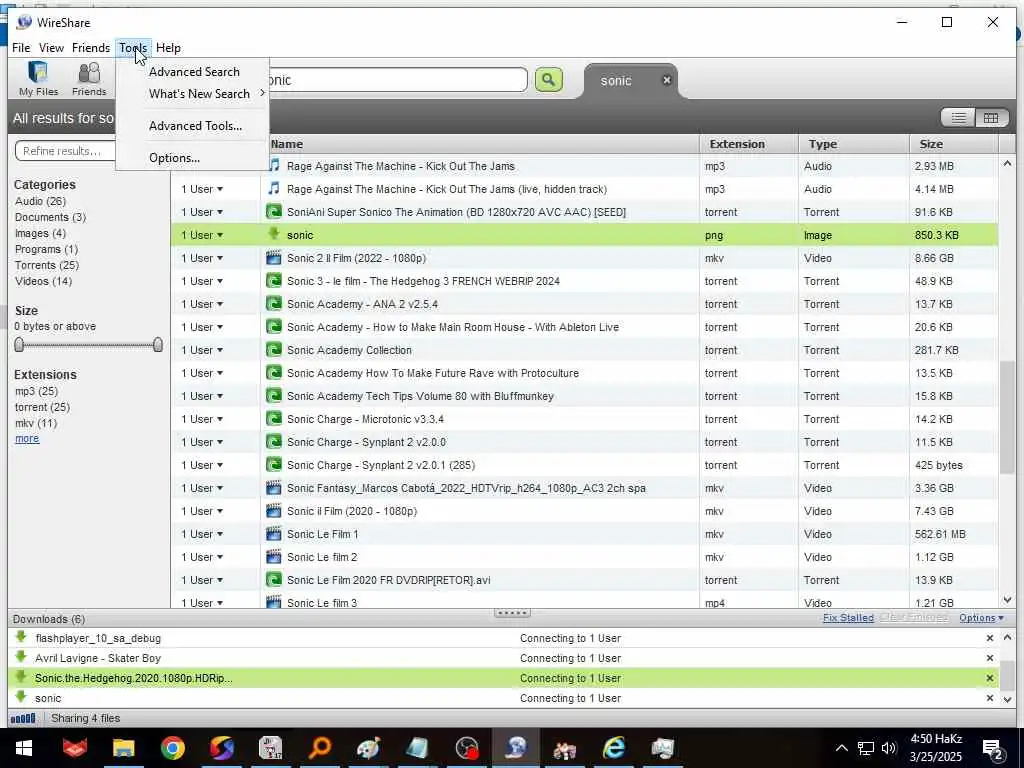Open the File menu
The width and height of the screenshot is (1024, 768).
21,48
